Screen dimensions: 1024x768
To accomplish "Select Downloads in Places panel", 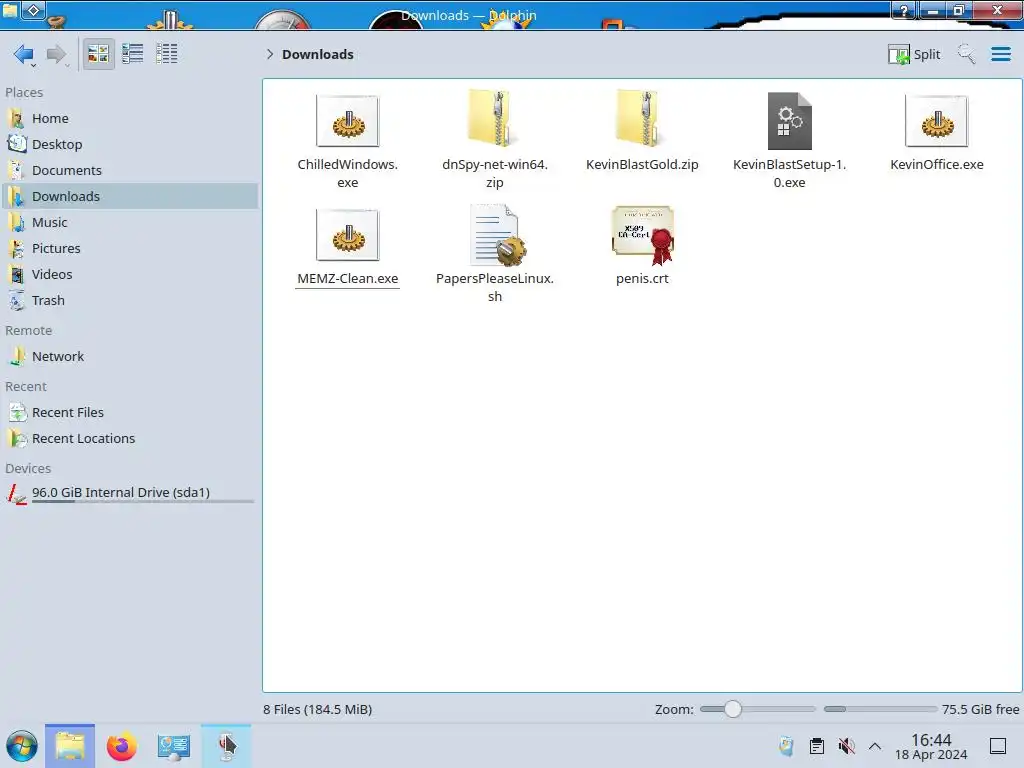I will (129, 197).
